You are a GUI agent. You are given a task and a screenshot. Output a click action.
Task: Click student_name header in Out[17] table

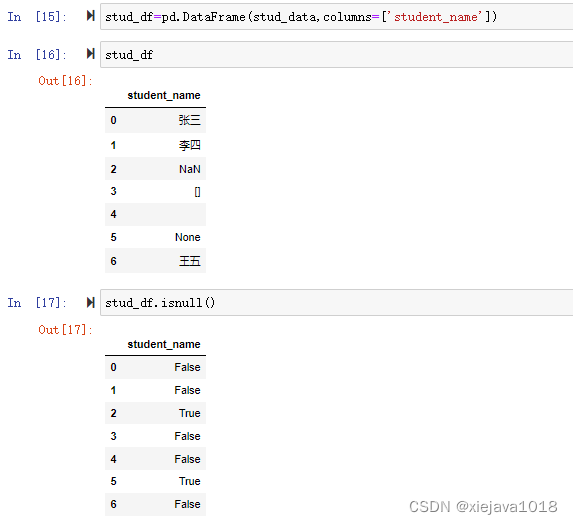click(x=164, y=344)
